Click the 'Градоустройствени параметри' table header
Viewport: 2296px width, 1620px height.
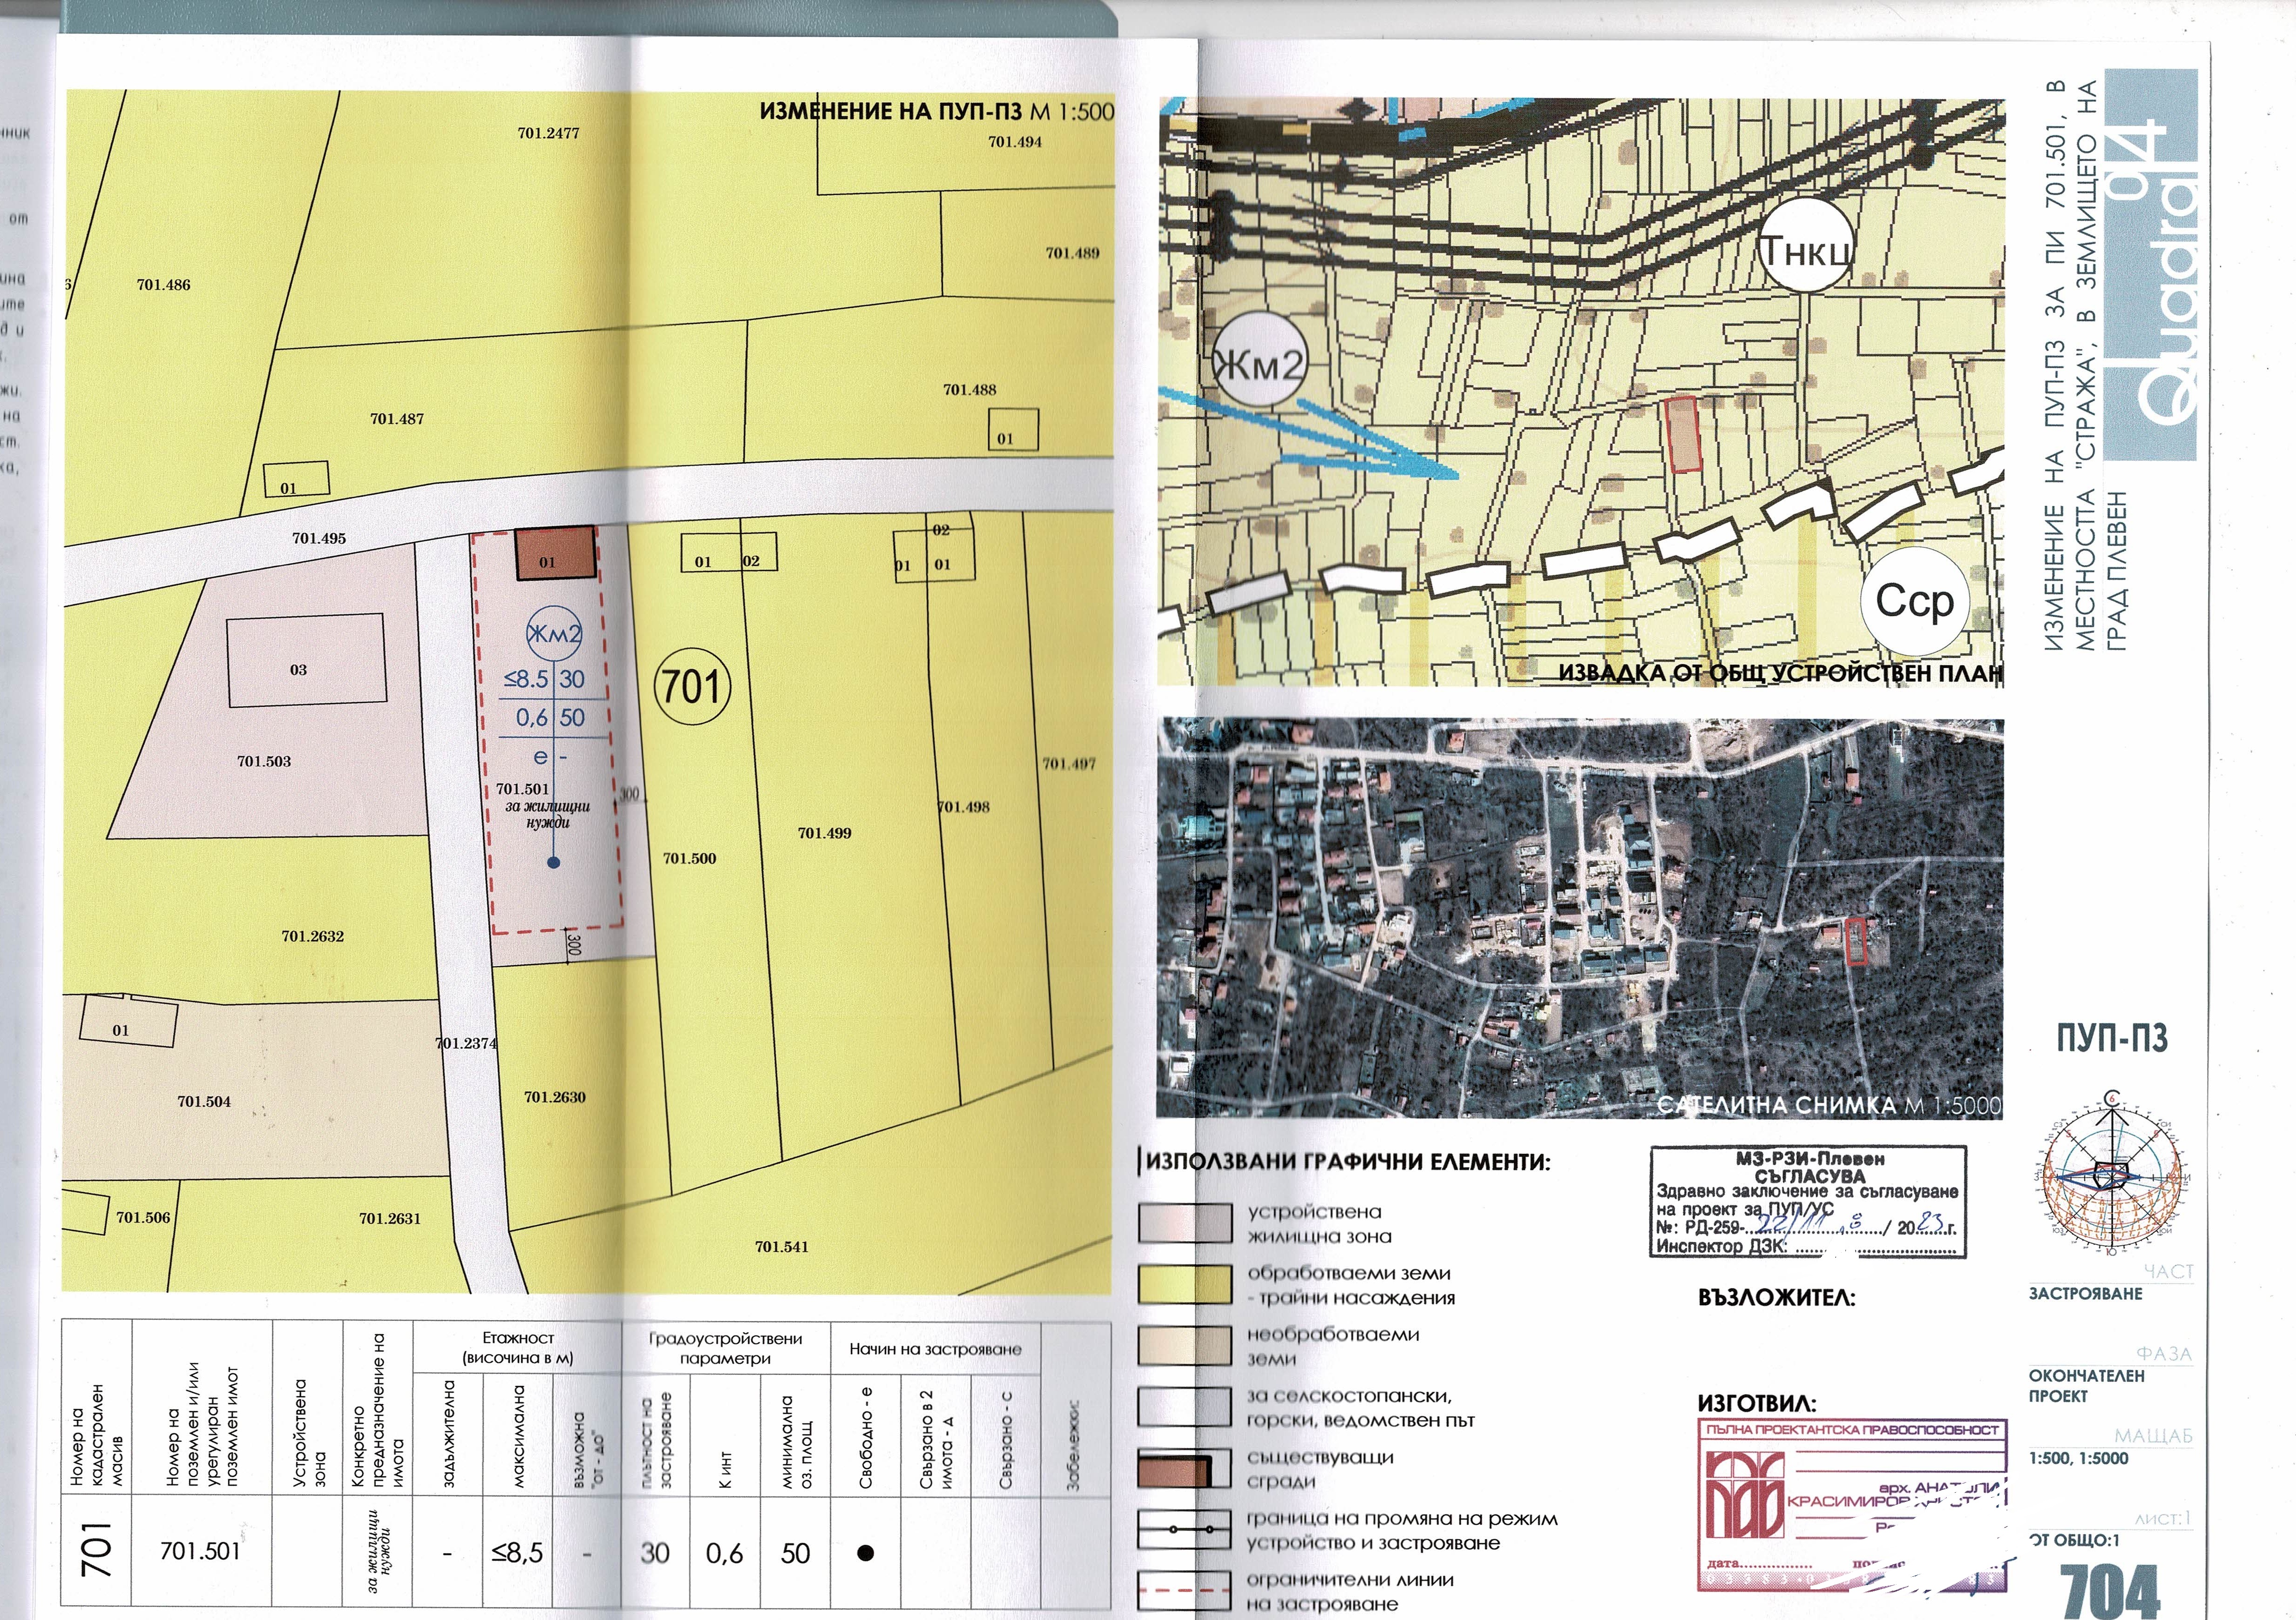coord(725,1348)
